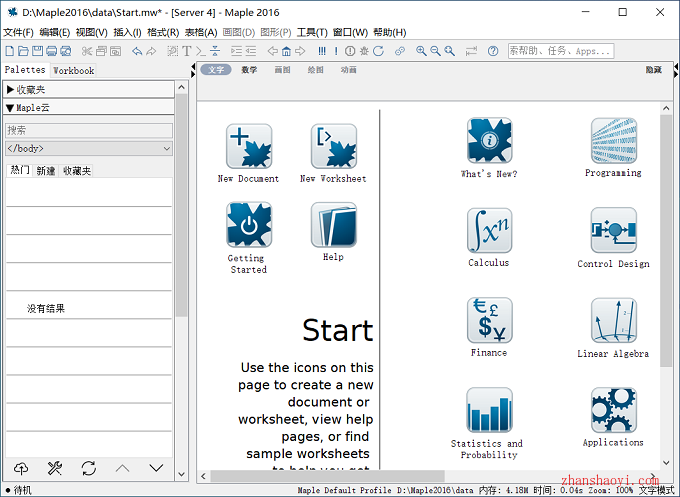
Task: Zoom in with magnifier plus icon
Action: [x=421, y=51]
